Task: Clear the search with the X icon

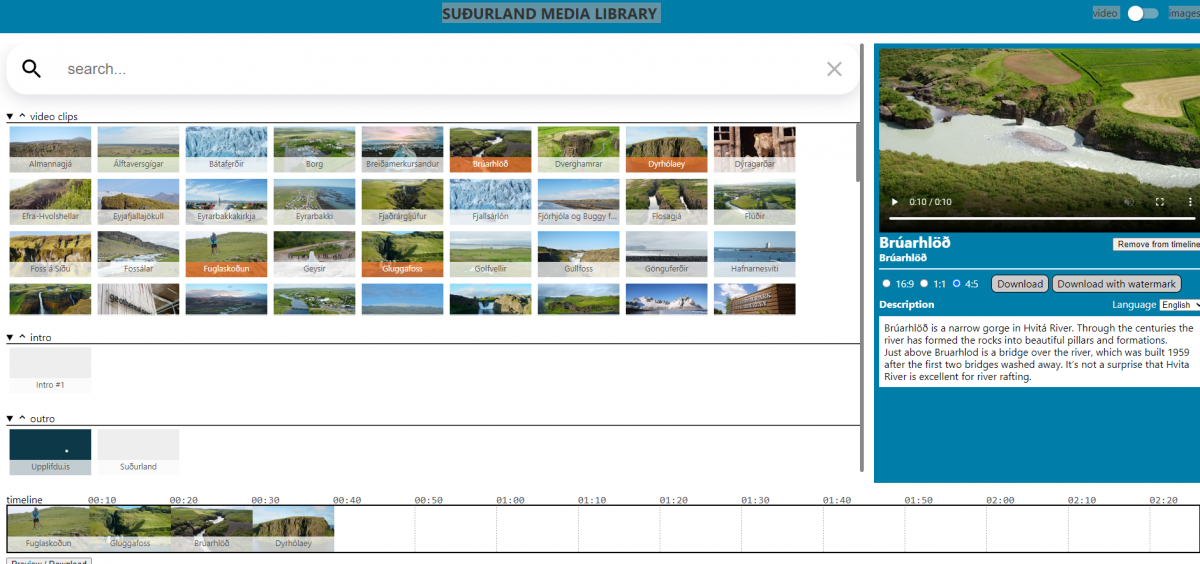Action: point(834,69)
